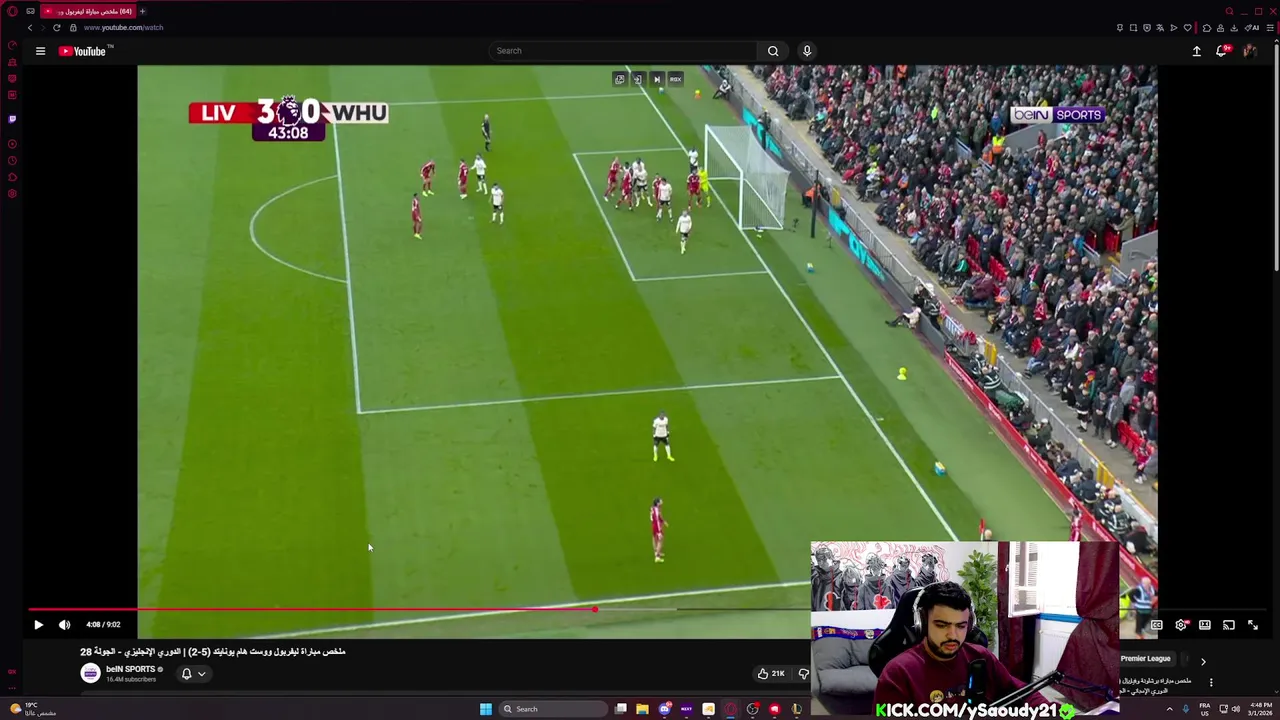The width and height of the screenshot is (1280, 720).
Task: Open the beIN SPORTS channel name link
Action: pyautogui.click(x=131, y=669)
